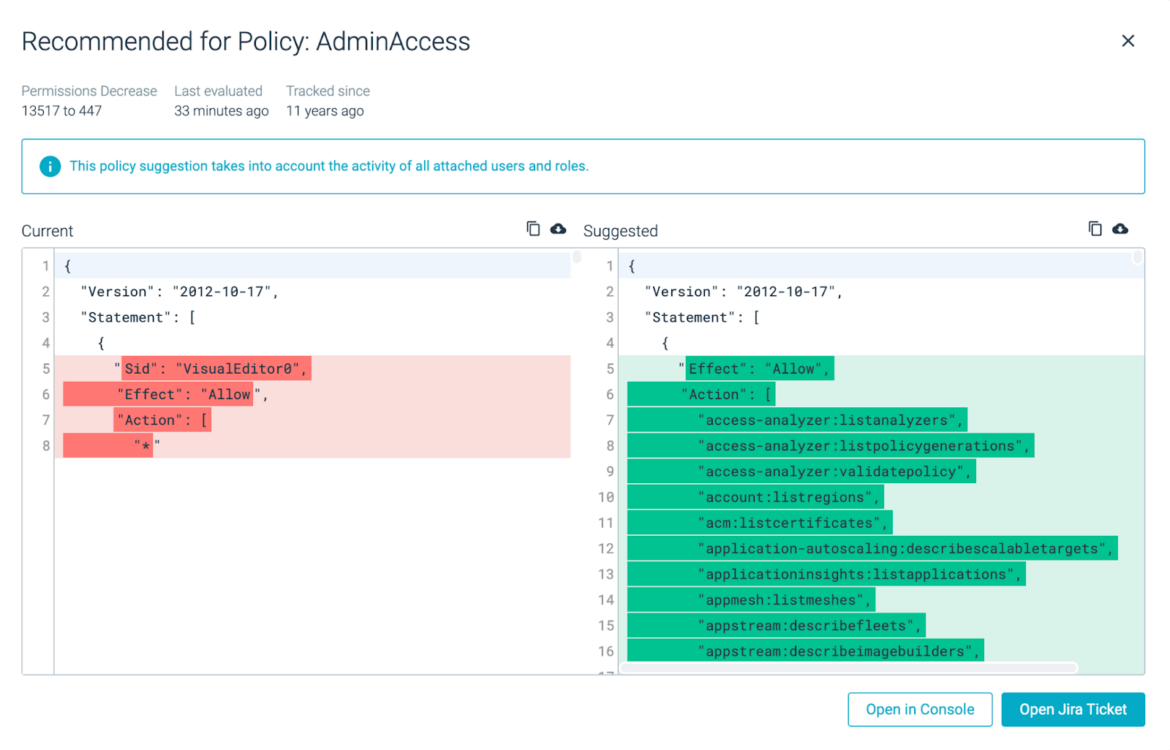Click the info icon in the notice banner
Viewport: 1170px width, 750px height.
pyautogui.click(x=49, y=166)
